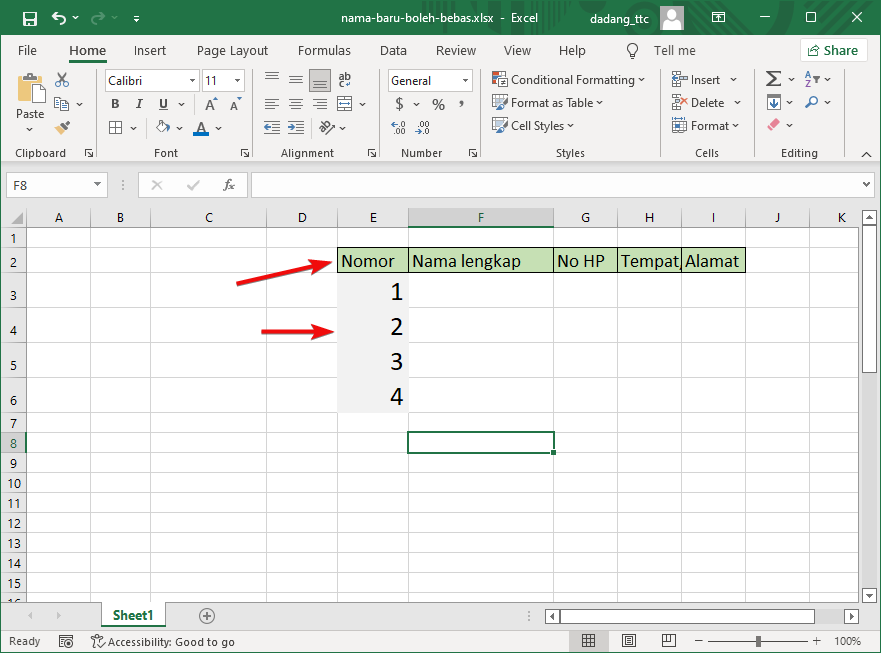Expand the General number format dropdown

pyautogui.click(x=466, y=81)
